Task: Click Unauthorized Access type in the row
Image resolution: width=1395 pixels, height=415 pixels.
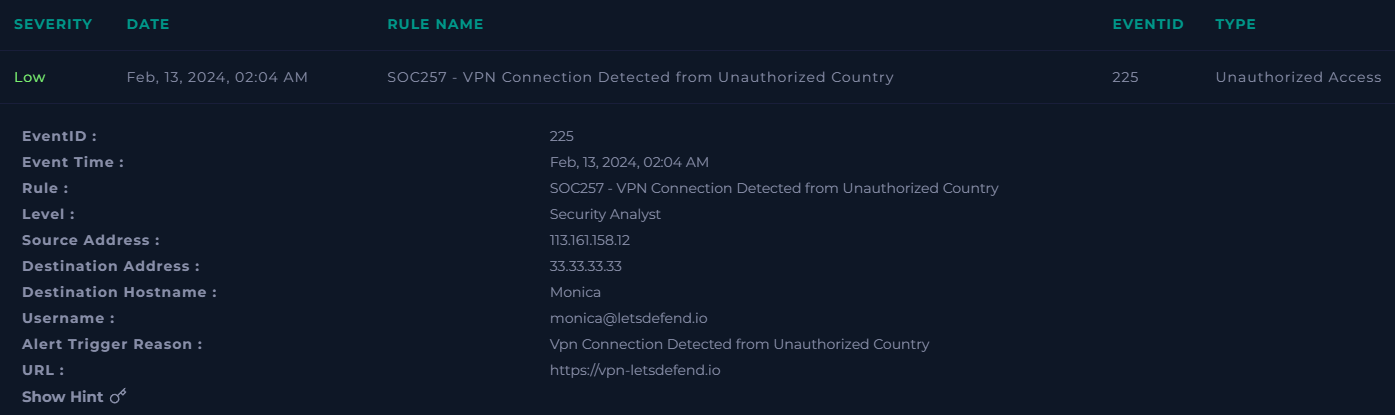Action: (x=1298, y=77)
